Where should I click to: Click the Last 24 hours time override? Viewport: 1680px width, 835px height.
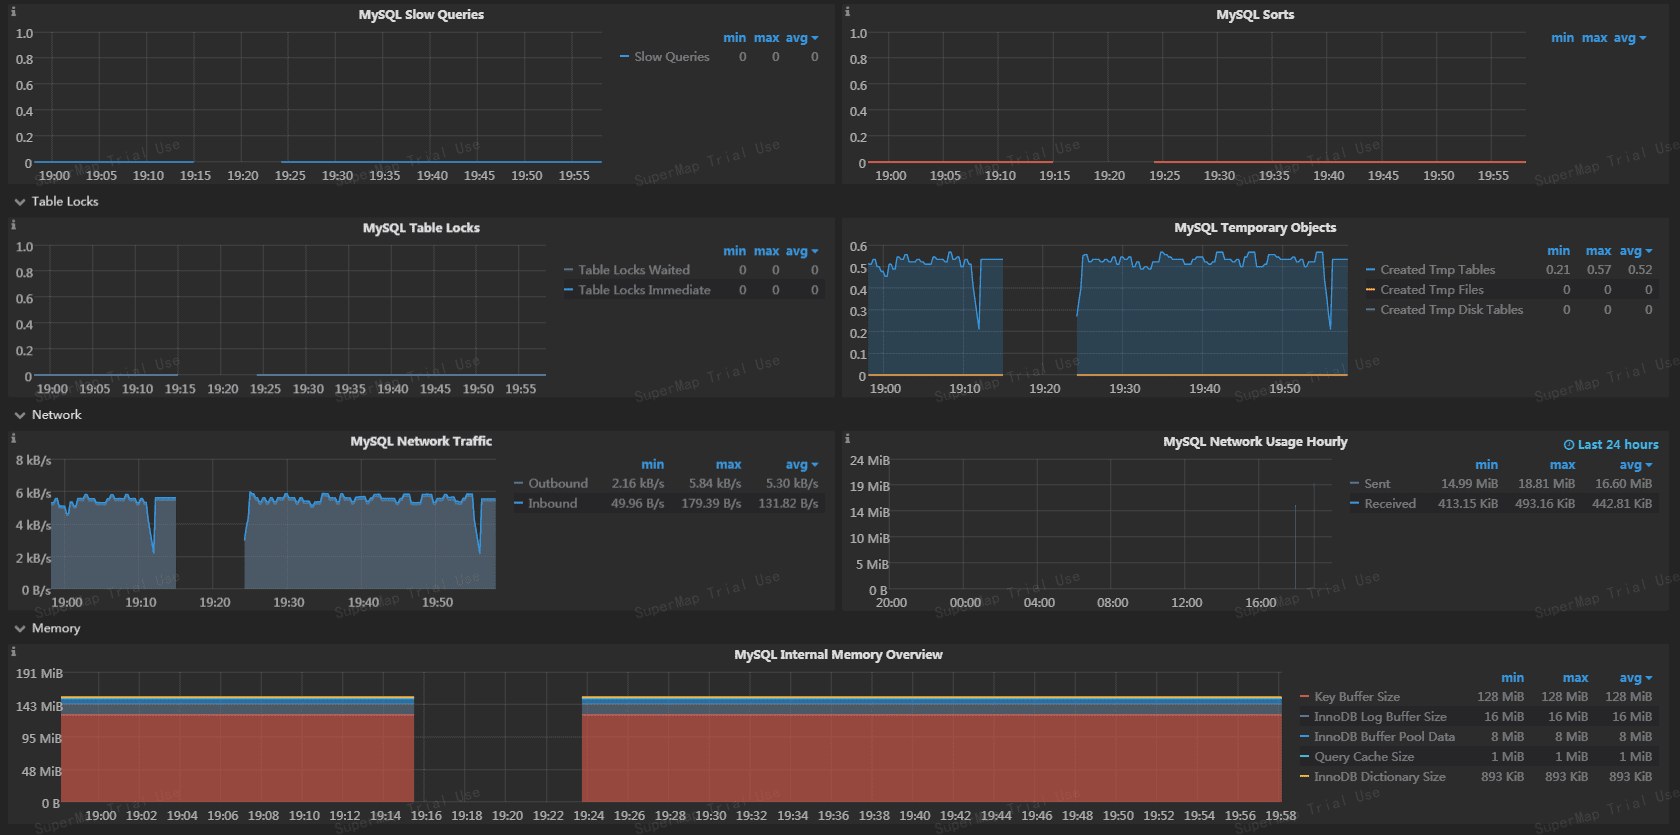1611,445
